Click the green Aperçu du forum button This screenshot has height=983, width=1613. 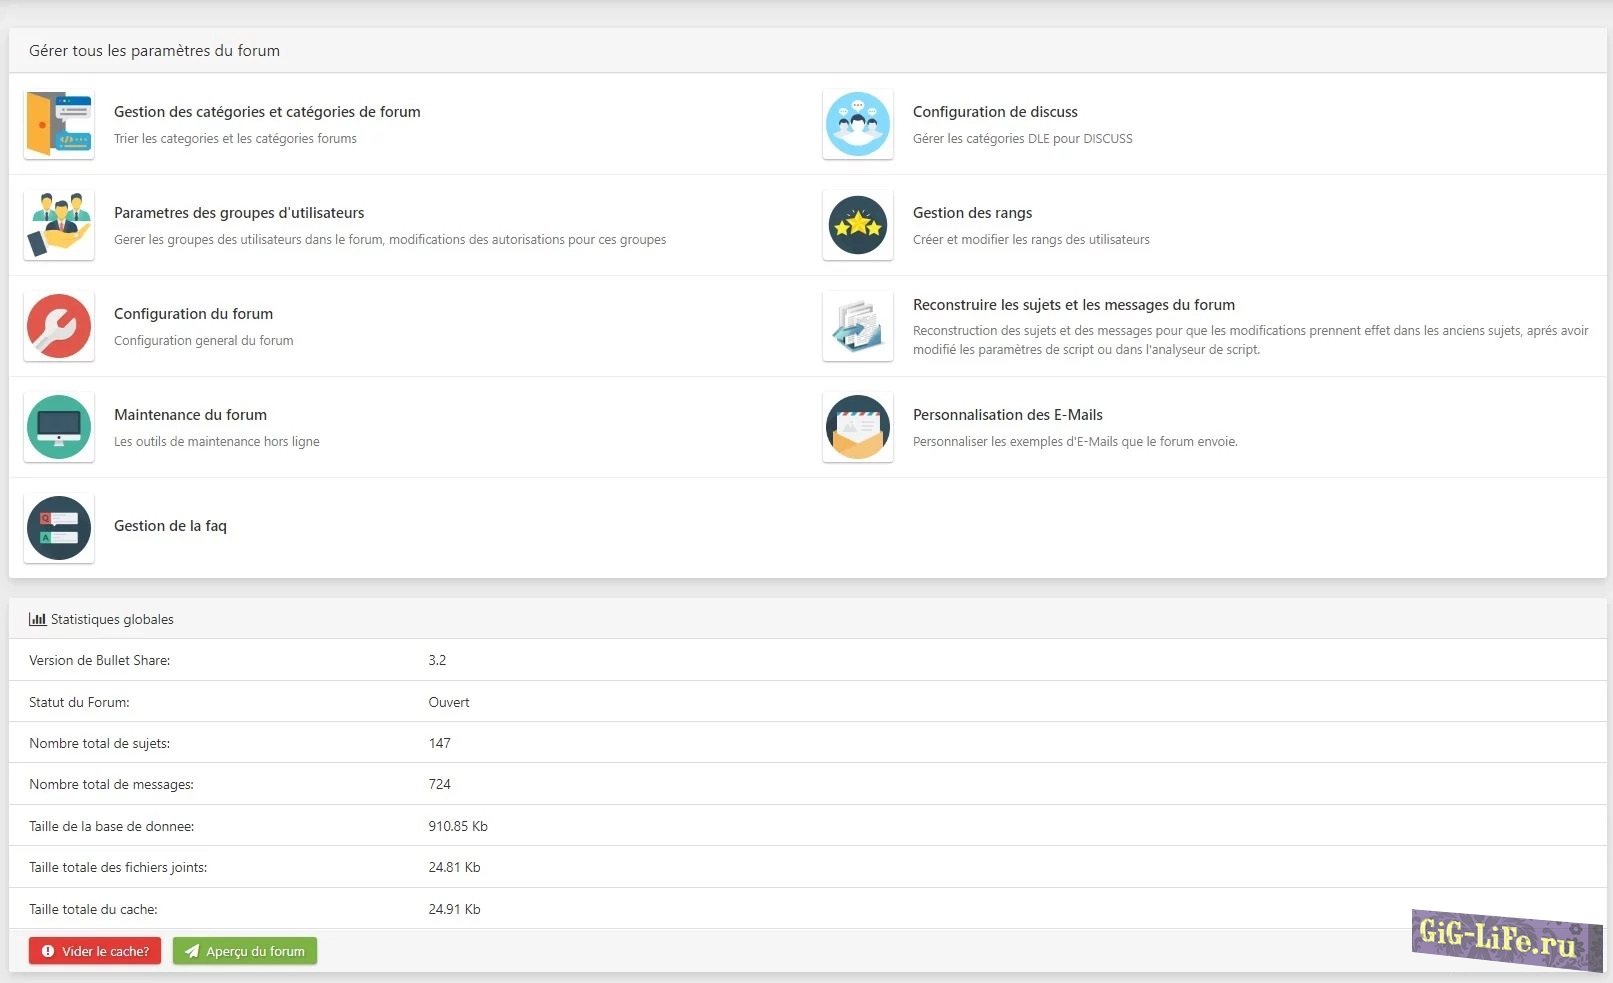[245, 951]
